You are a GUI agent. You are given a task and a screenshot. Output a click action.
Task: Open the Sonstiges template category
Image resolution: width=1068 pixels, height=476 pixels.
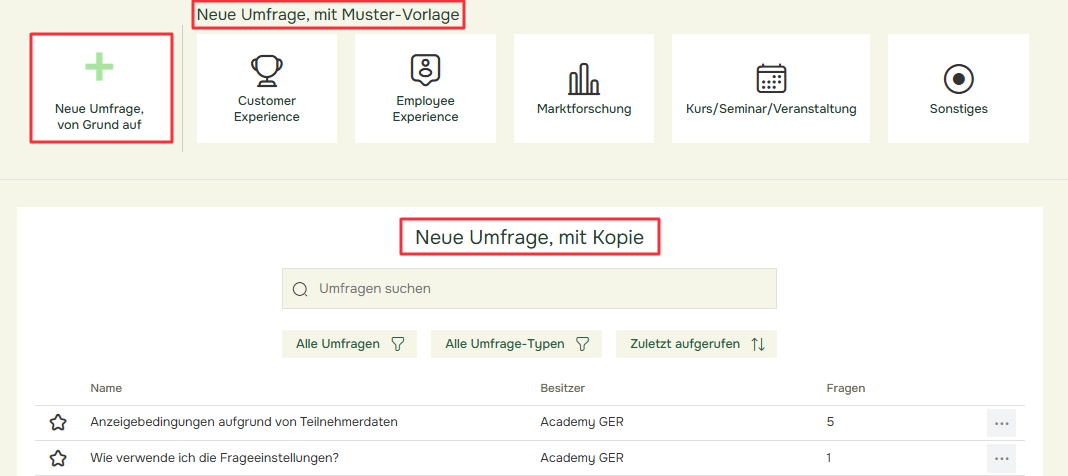tap(958, 89)
